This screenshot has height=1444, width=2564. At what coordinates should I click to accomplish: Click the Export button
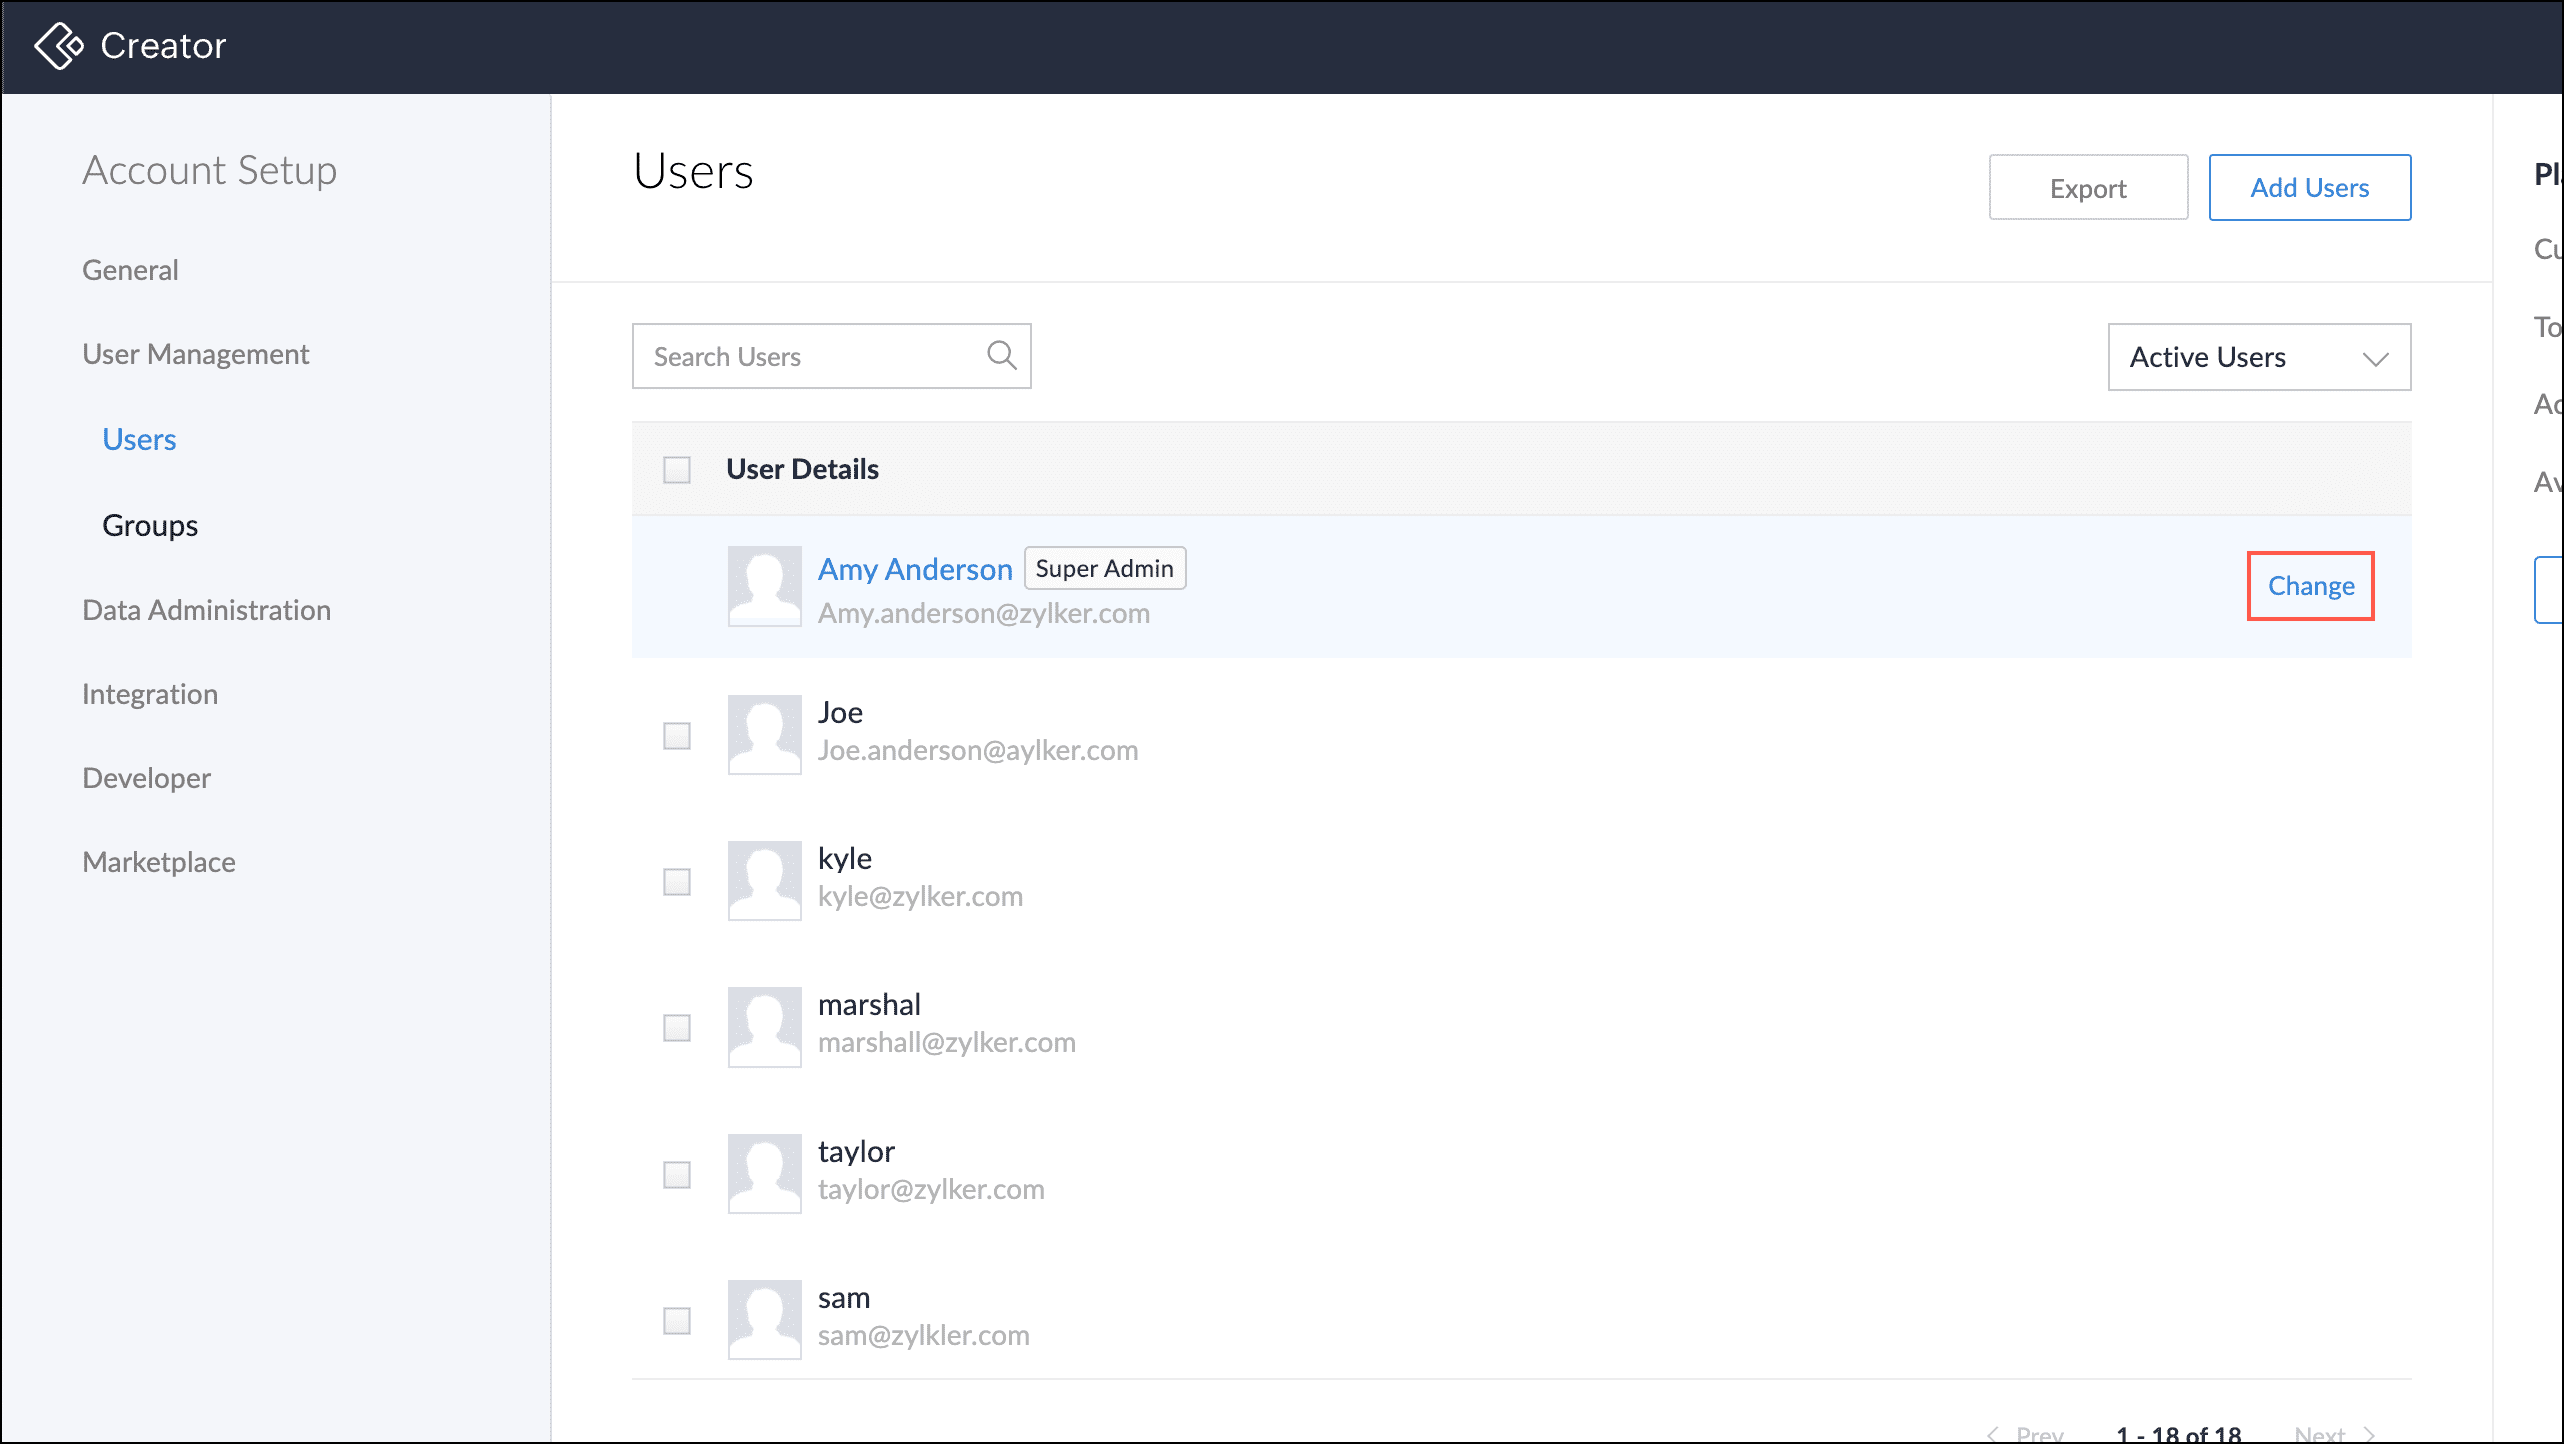point(2087,188)
